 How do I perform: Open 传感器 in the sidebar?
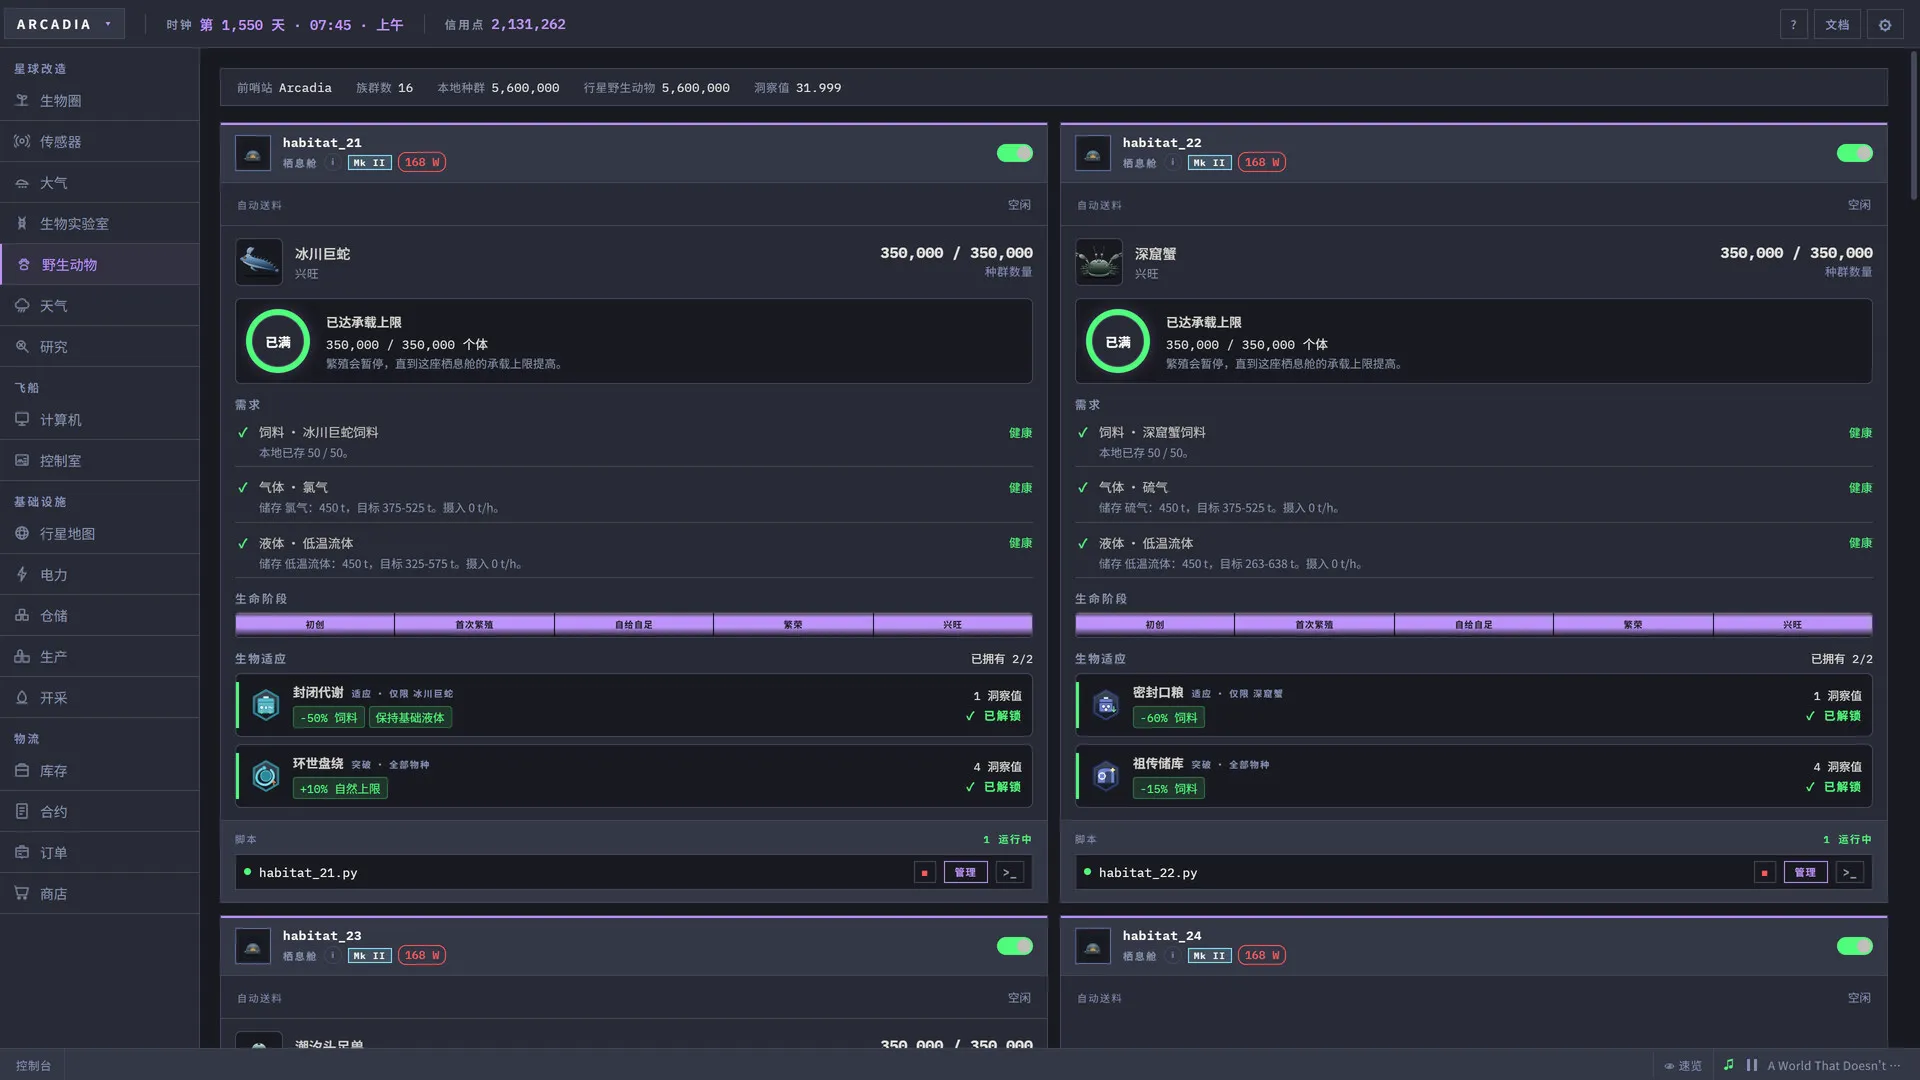100,142
